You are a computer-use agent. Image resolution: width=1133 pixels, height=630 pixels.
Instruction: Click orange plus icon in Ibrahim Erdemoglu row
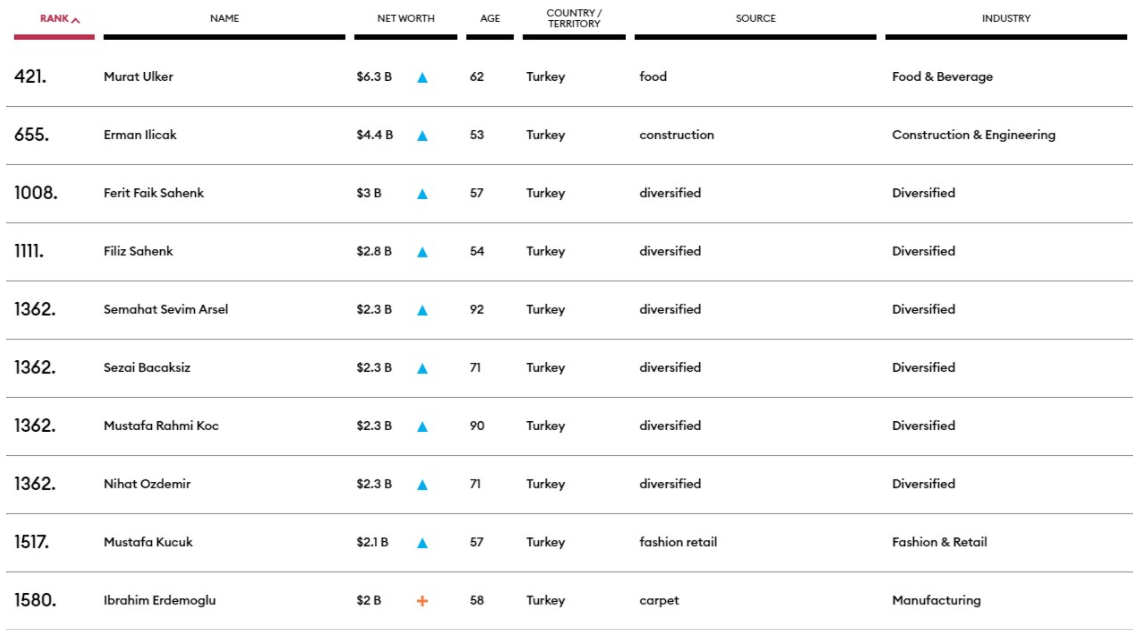[422, 601]
